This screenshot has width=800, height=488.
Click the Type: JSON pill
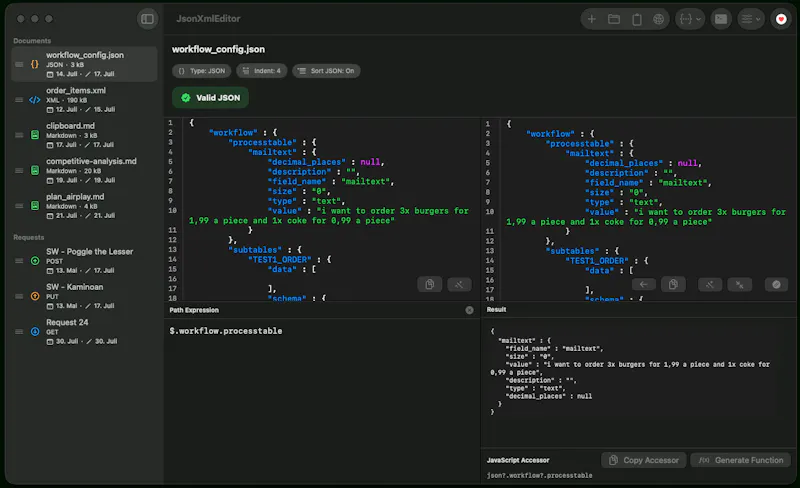(x=202, y=71)
